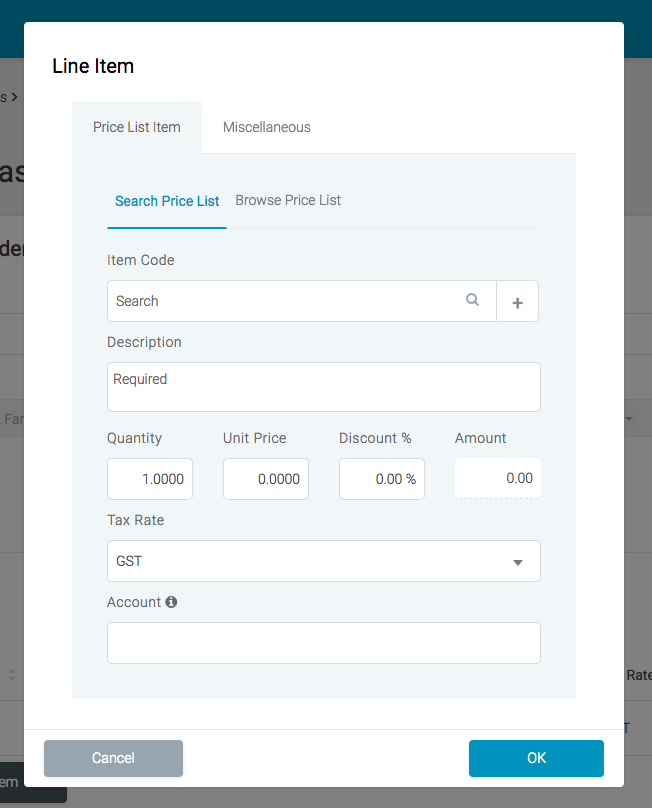Select the Search Price List tab
Viewport: 652px width, 808px height.
(167, 201)
